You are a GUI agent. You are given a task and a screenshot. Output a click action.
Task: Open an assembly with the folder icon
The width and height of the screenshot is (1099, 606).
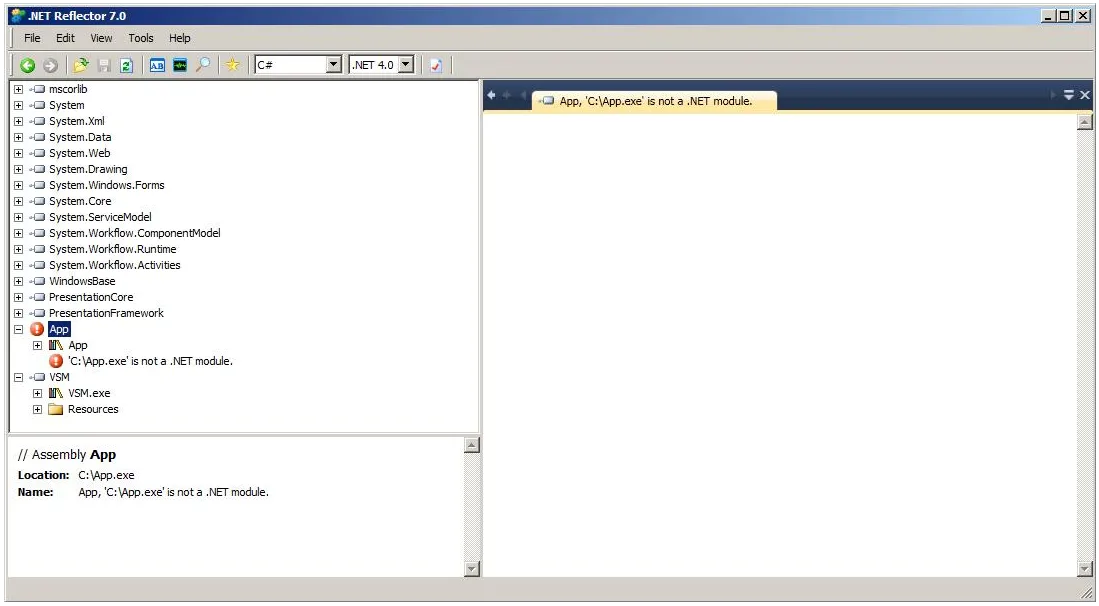pyautogui.click(x=81, y=65)
